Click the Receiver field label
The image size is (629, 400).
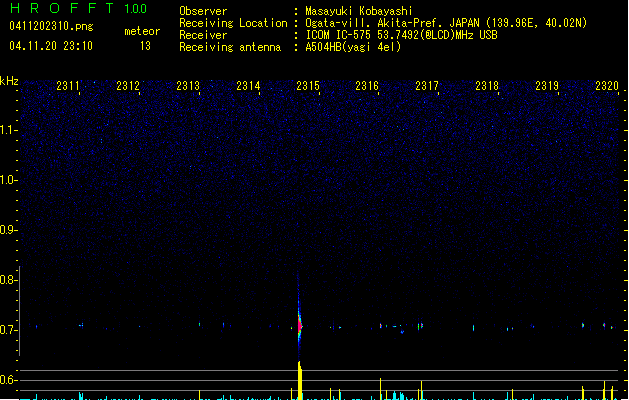[x=203, y=35]
